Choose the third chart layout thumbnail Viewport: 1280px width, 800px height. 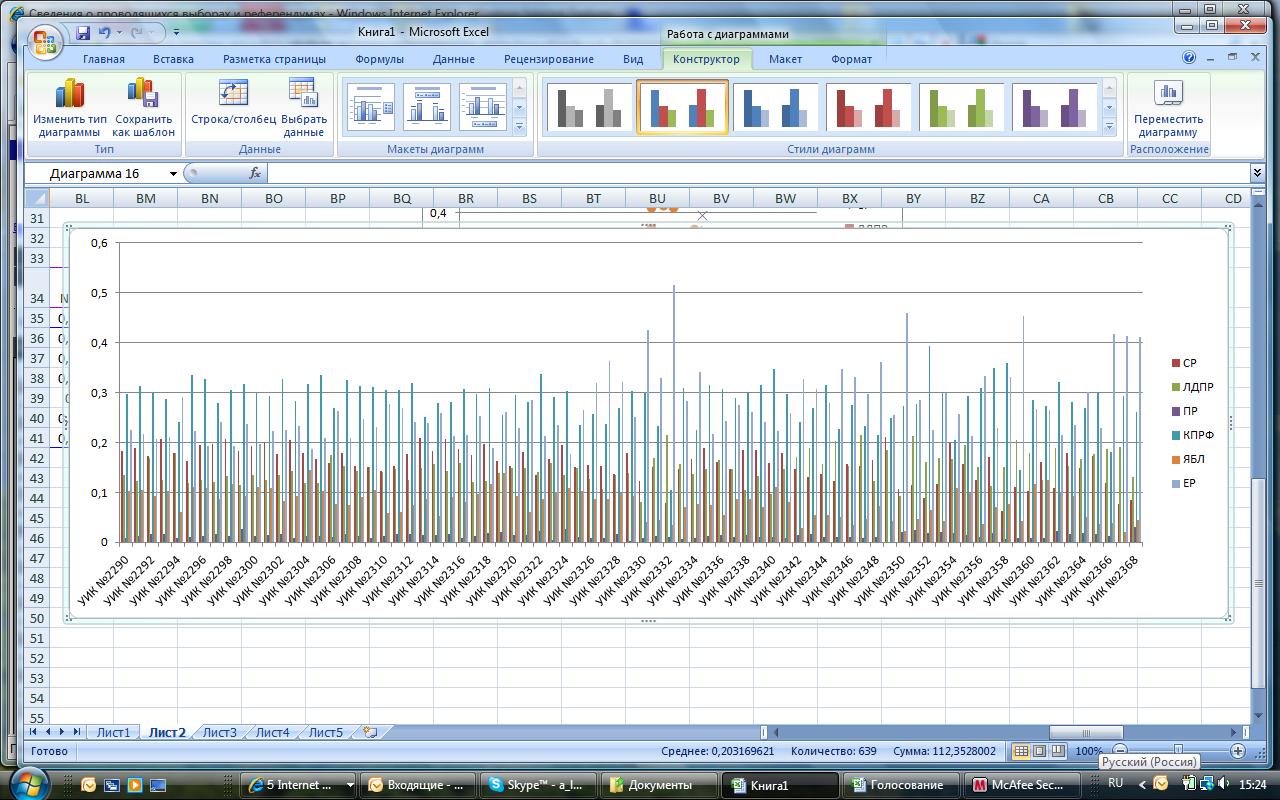coord(483,106)
